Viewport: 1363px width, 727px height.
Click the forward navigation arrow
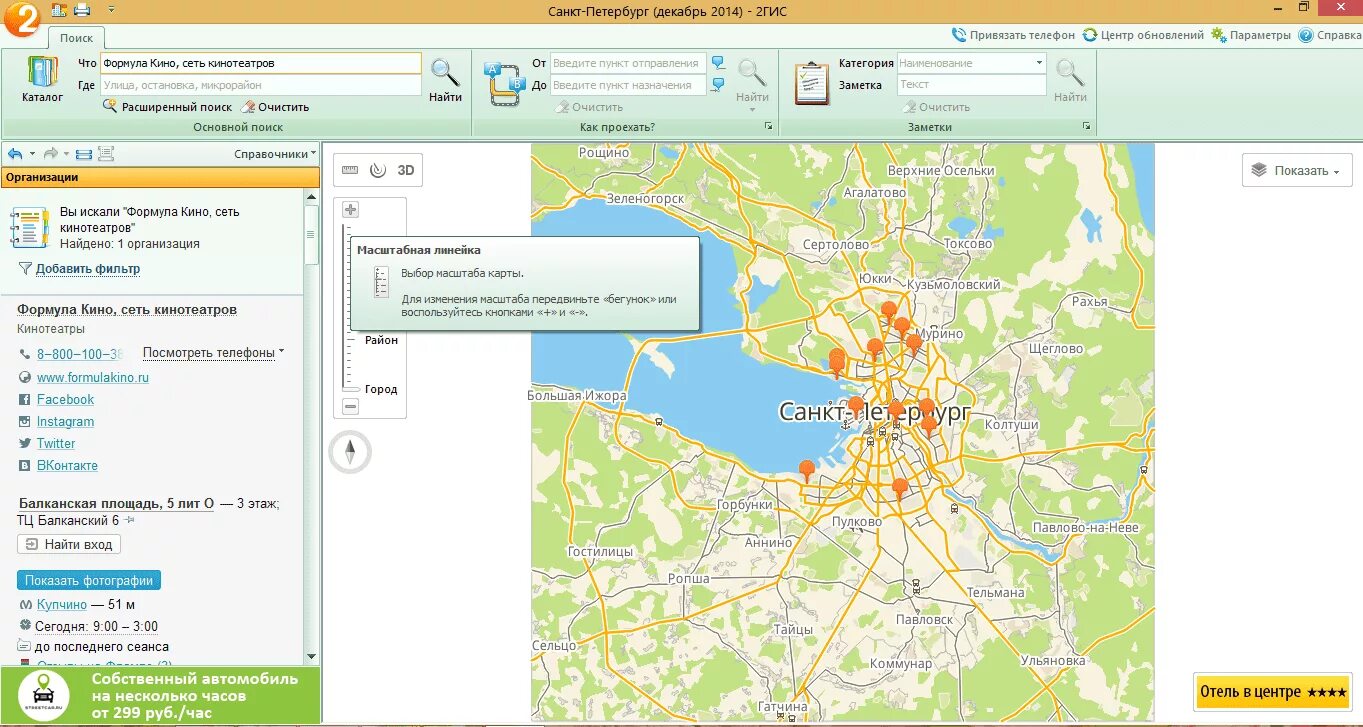(x=51, y=154)
